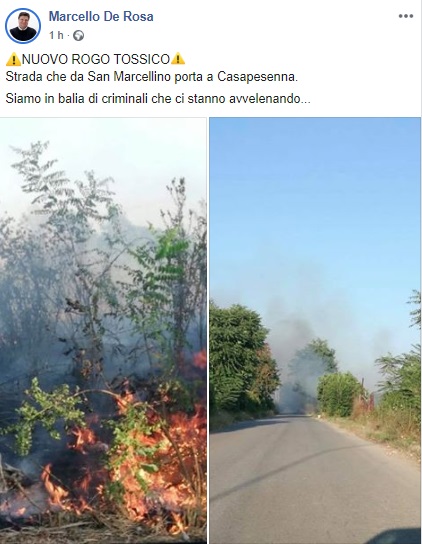This screenshot has width=422, height=544.
Task: Open Marcello De Rosa's profile picture
Action: 23,26
